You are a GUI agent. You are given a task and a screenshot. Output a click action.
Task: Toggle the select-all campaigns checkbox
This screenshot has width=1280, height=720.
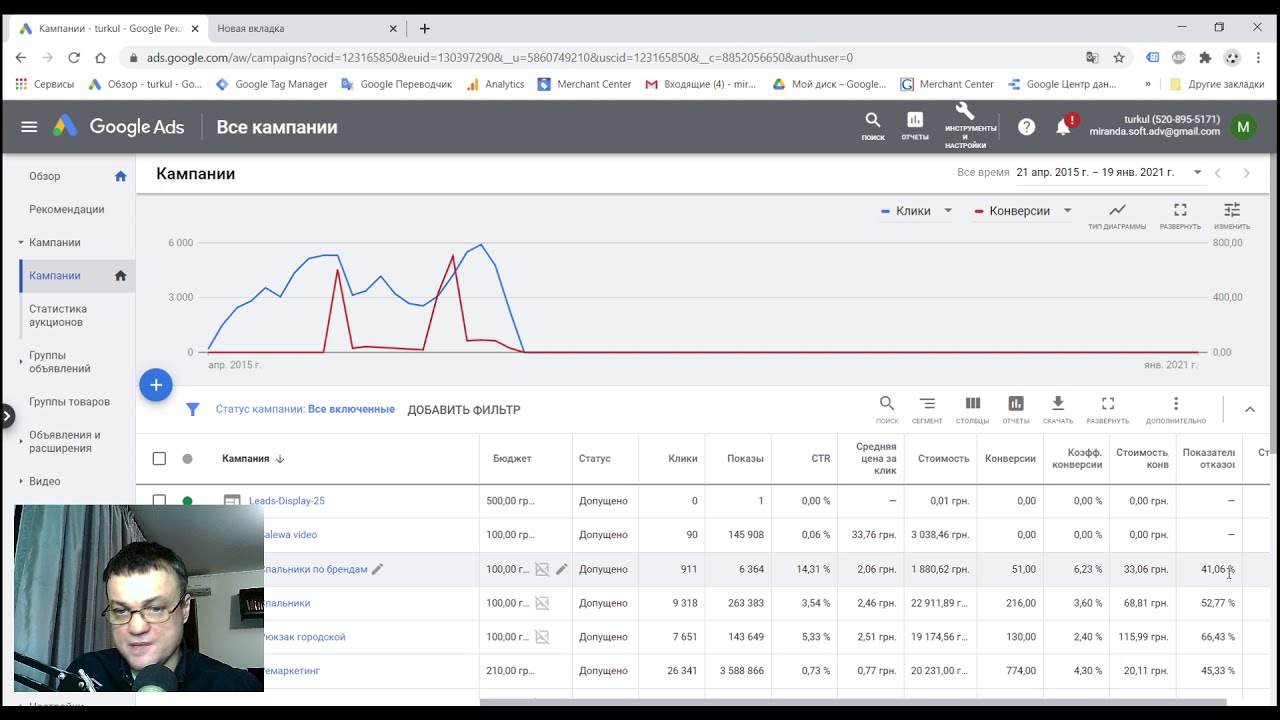[159, 458]
